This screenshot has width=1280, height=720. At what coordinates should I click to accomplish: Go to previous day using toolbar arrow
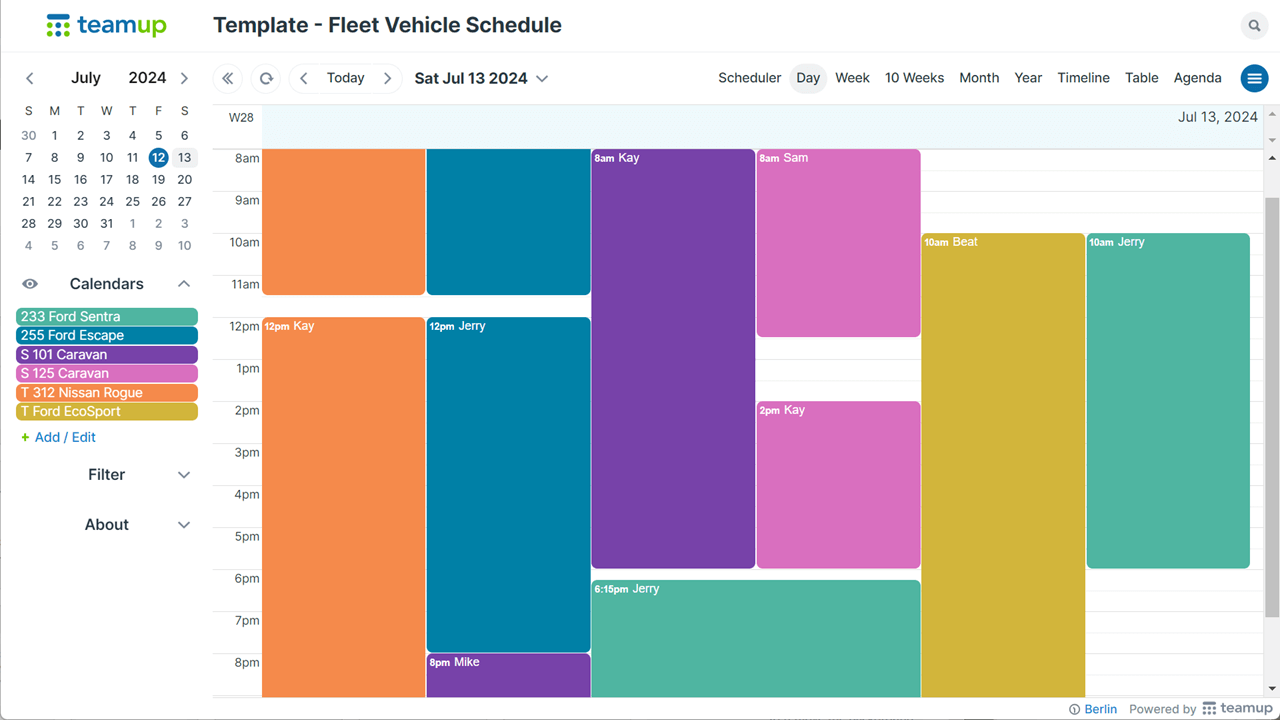point(304,78)
